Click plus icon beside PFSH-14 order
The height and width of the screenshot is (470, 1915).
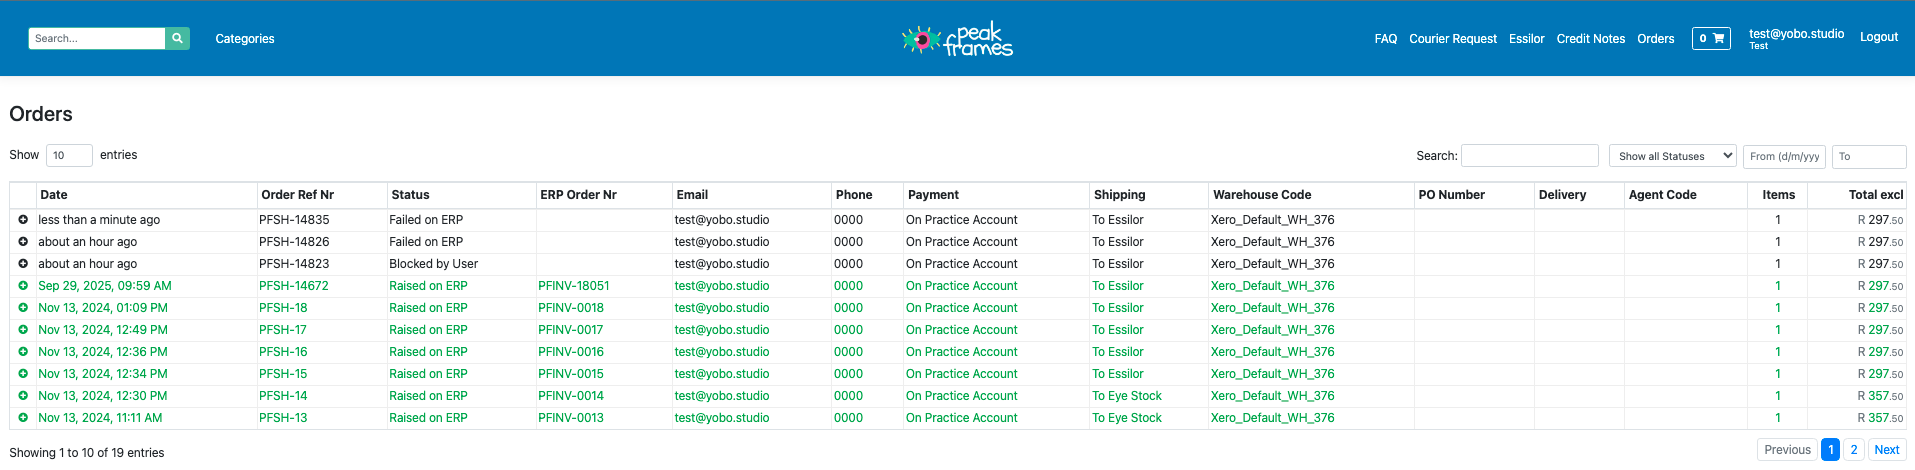point(23,396)
